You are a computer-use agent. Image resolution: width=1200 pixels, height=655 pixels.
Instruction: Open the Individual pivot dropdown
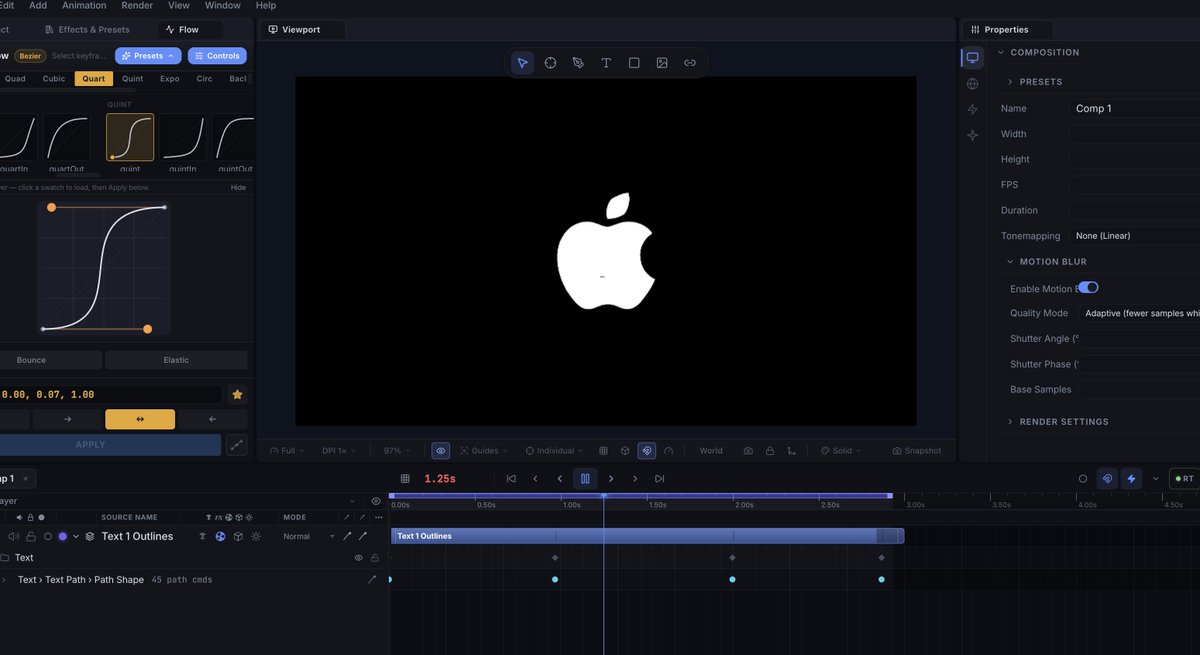[555, 451]
